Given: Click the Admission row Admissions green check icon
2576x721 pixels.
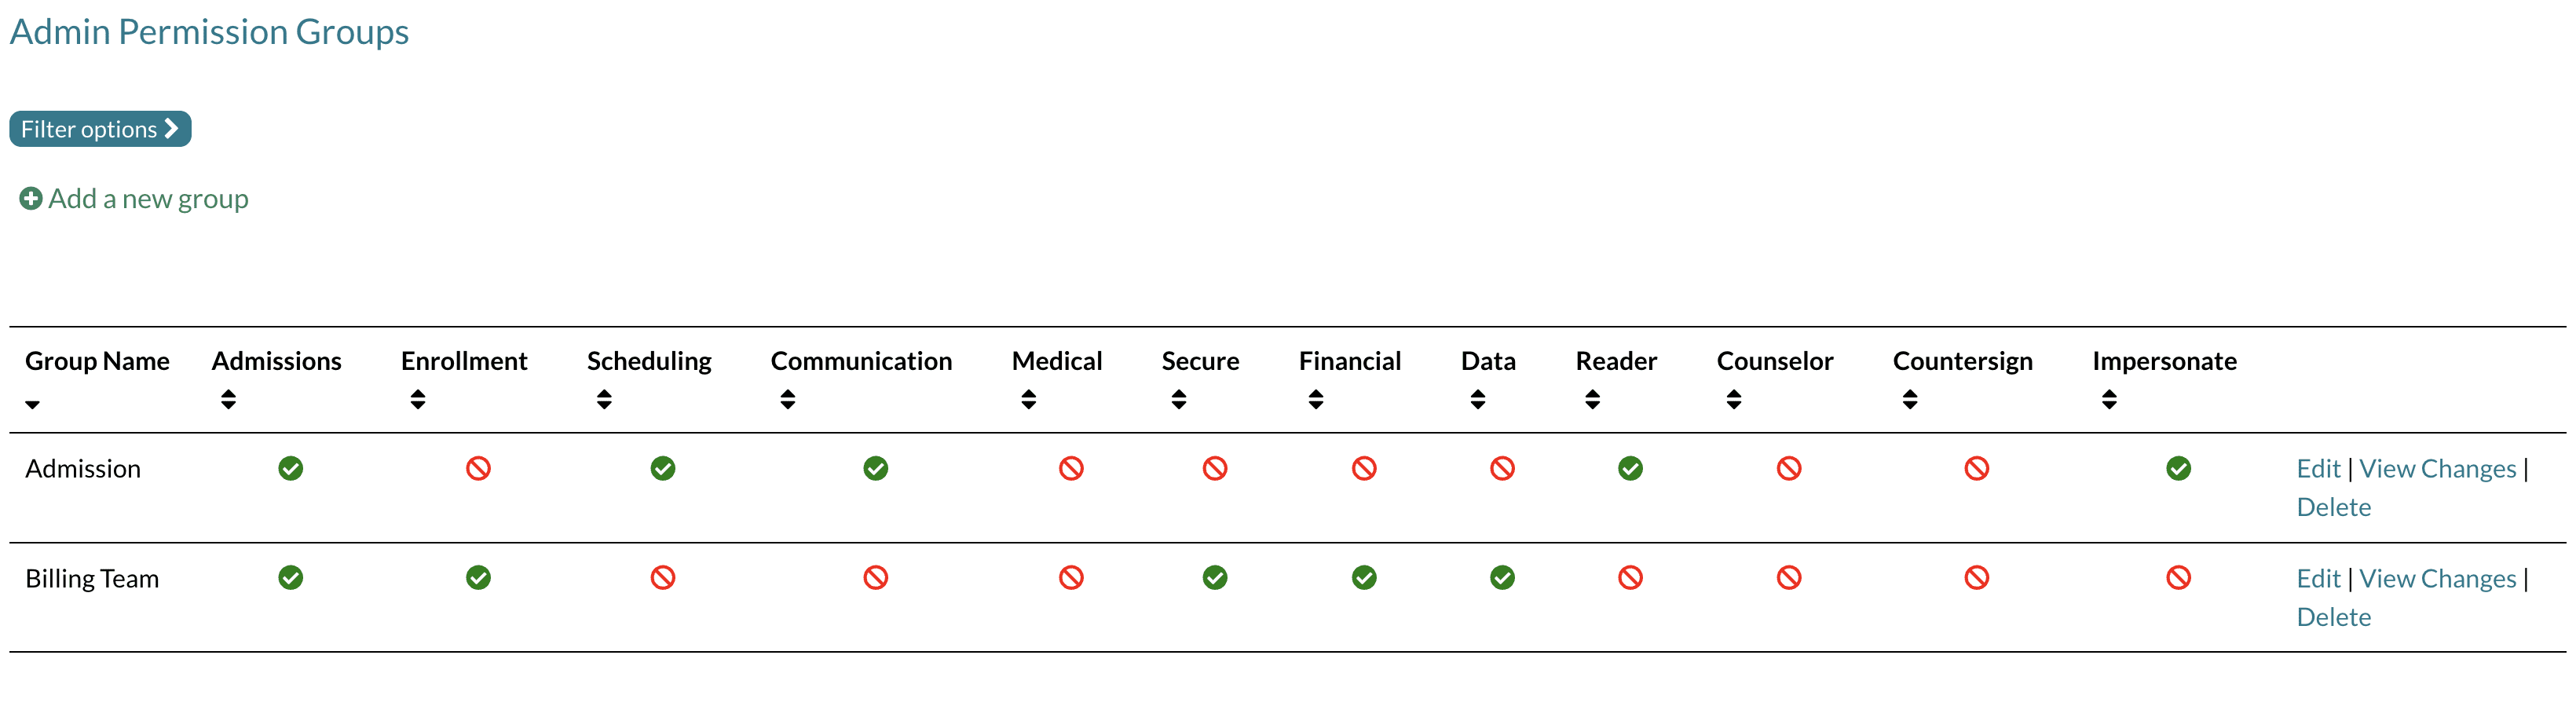Looking at the screenshot, I should 291,468.
